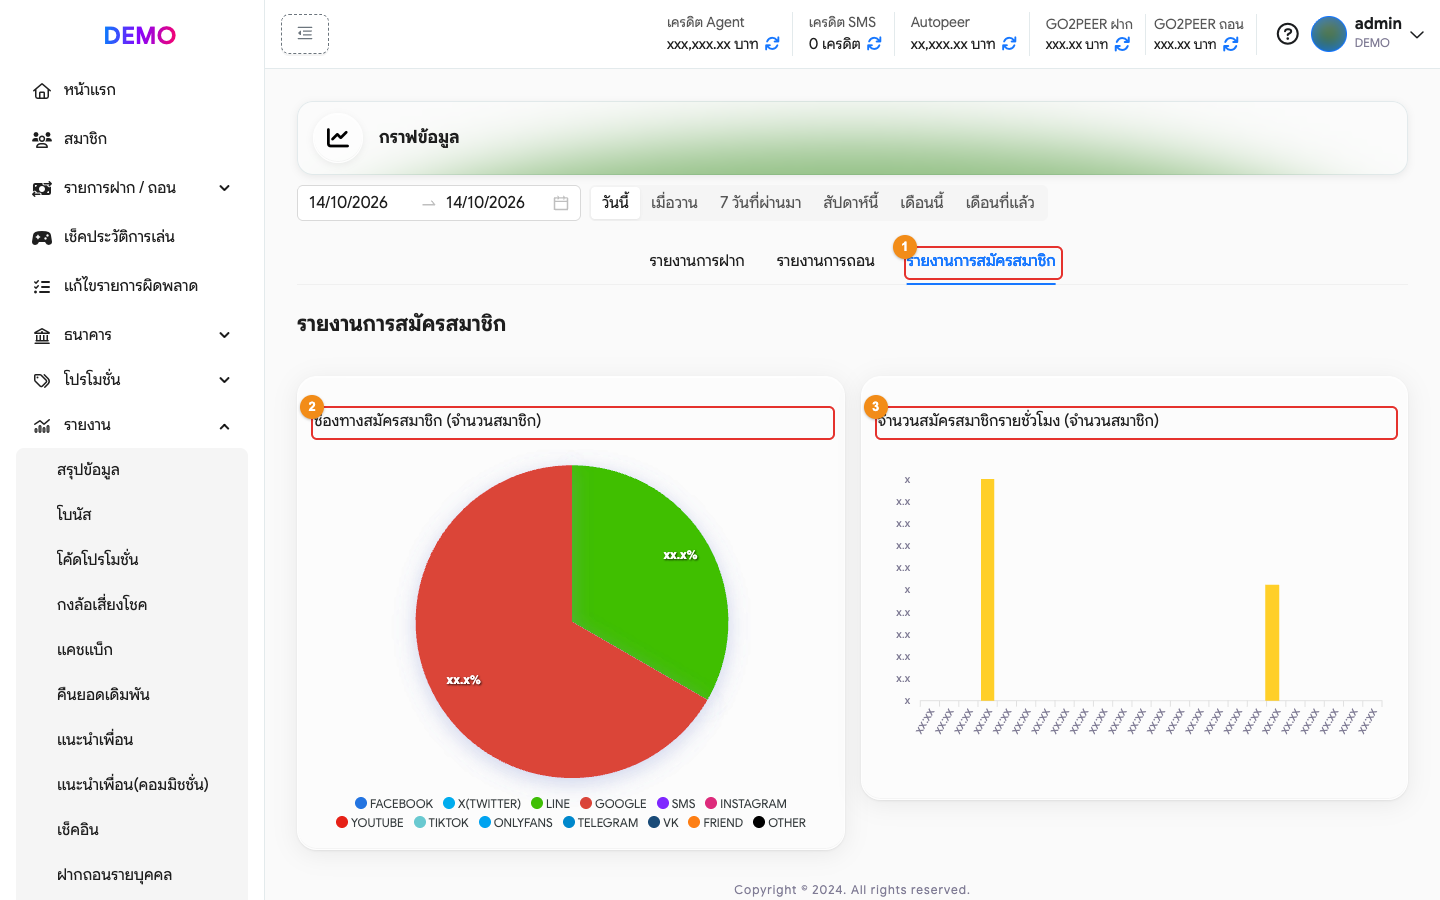Open the help question mark icon
The height and width of the screenshot is (900, 1440).
pos(1288,34)
